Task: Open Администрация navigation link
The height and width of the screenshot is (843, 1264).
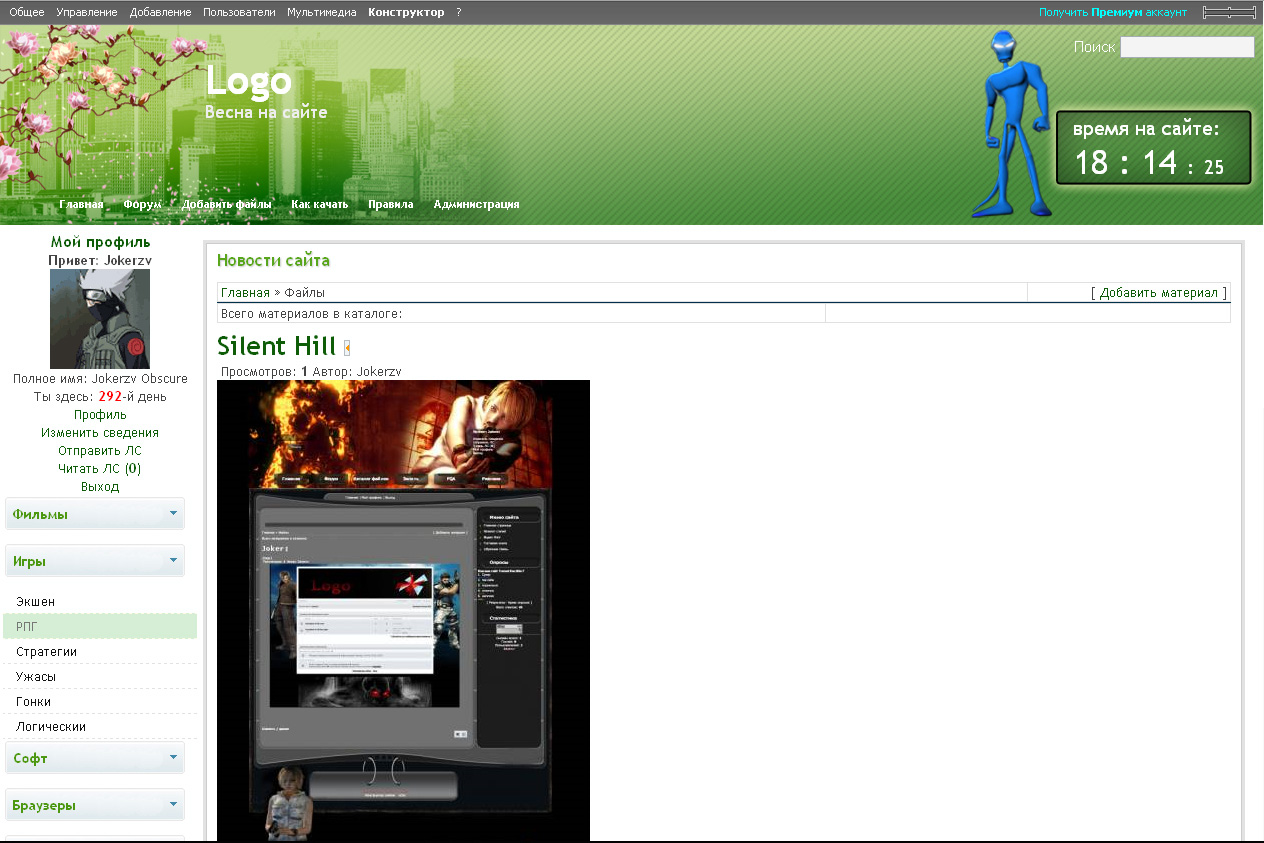Action: [x=476, y=204]
